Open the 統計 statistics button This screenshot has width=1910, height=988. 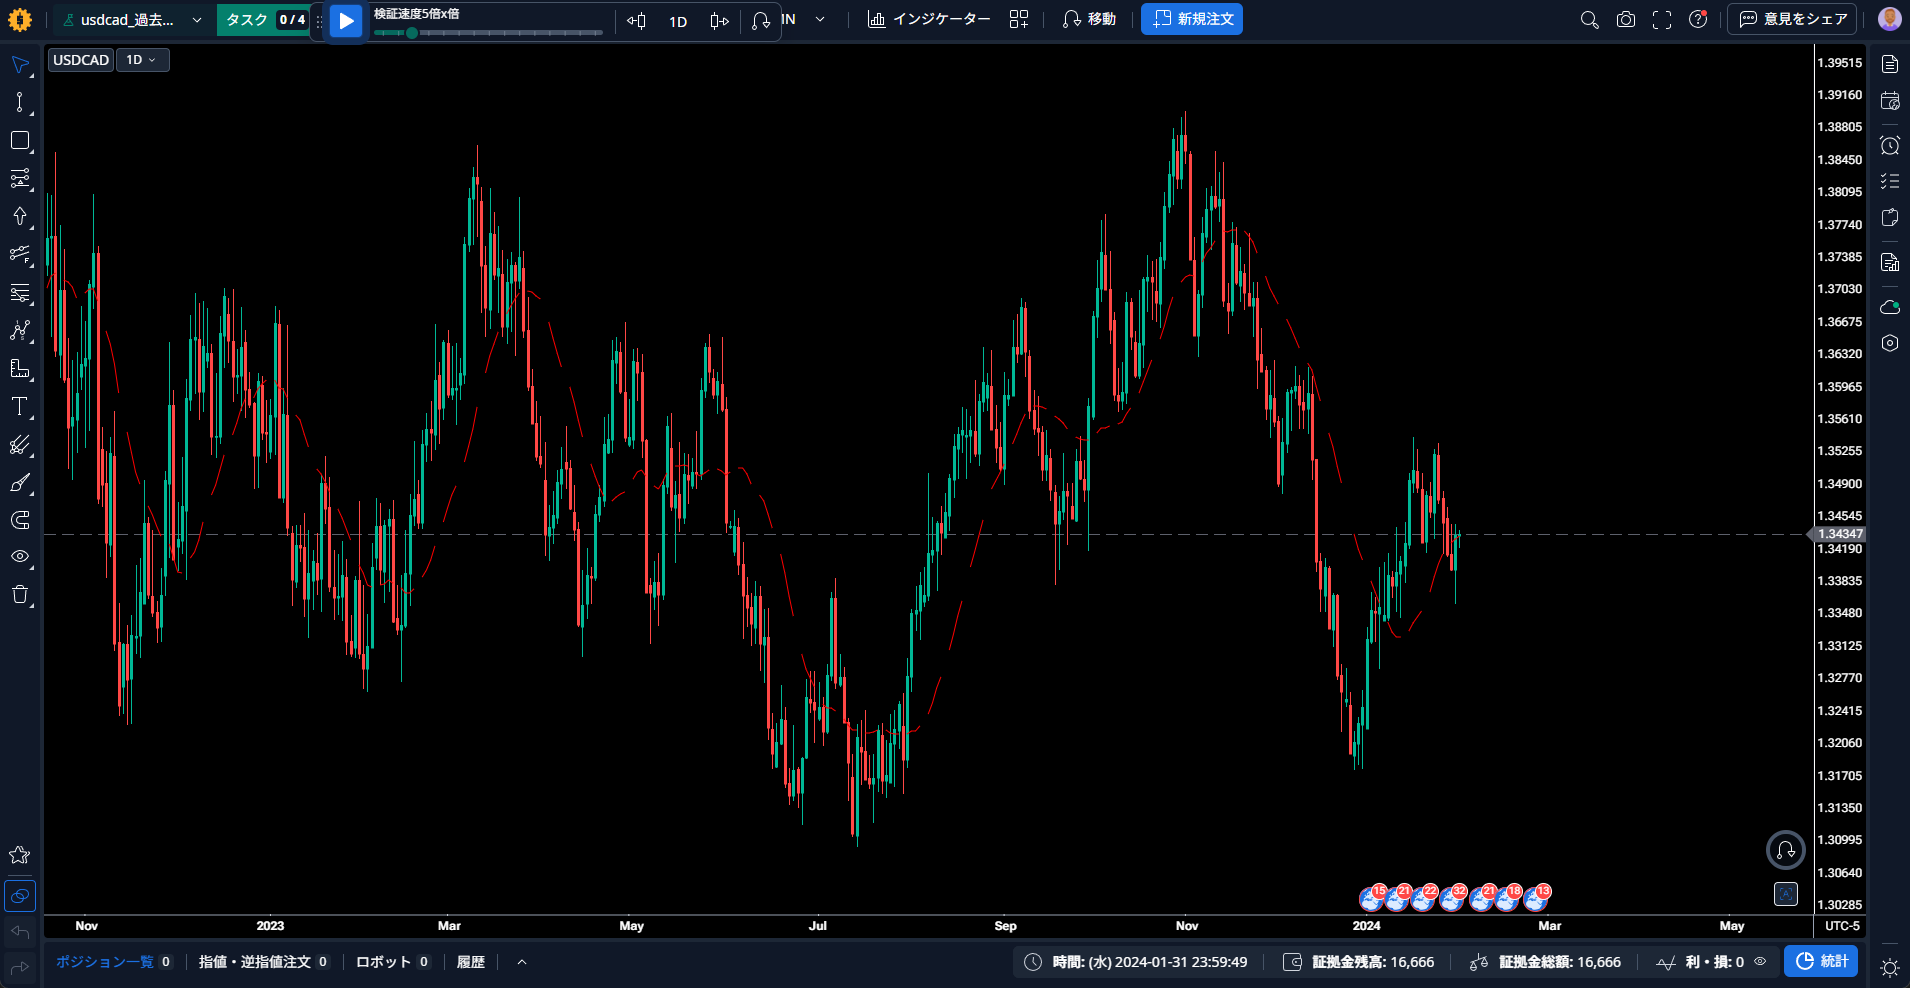point(1822,961)
